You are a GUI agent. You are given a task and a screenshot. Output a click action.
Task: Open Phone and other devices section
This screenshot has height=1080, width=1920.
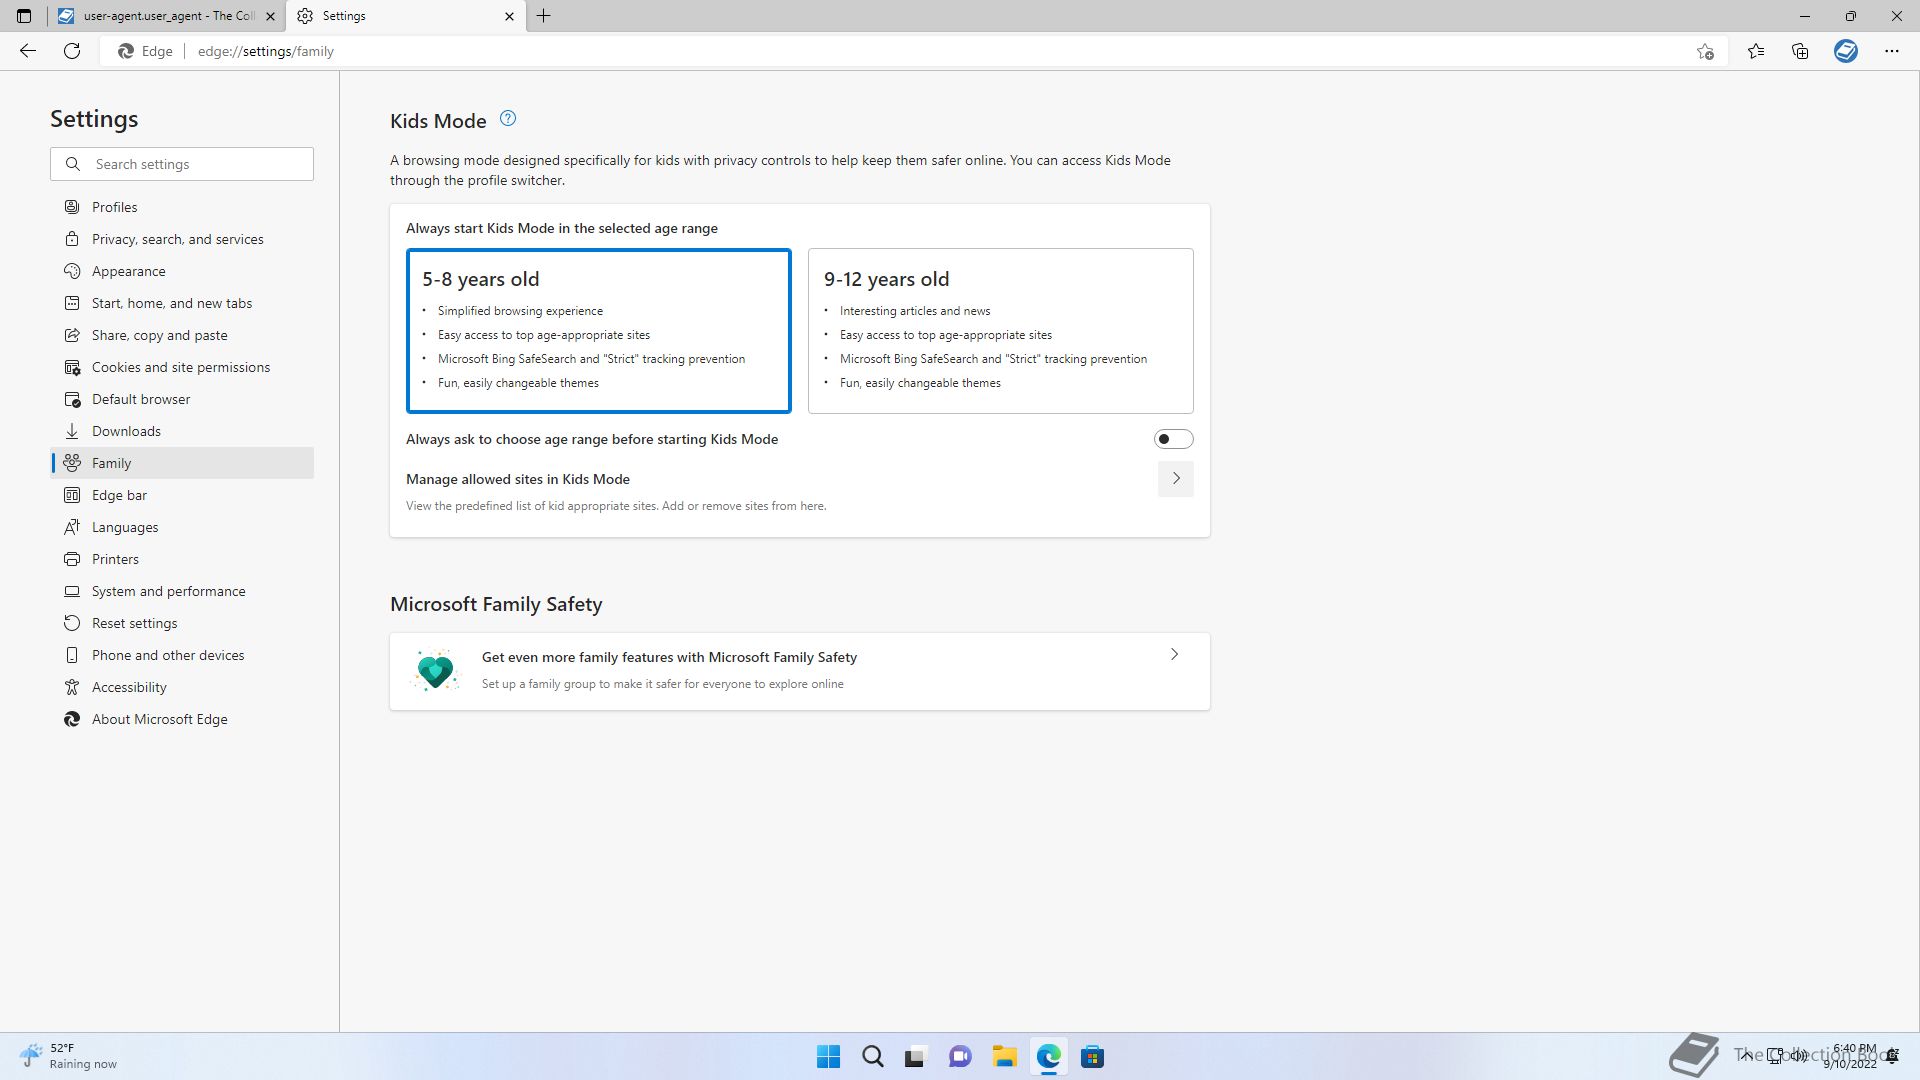pos(182,655)
